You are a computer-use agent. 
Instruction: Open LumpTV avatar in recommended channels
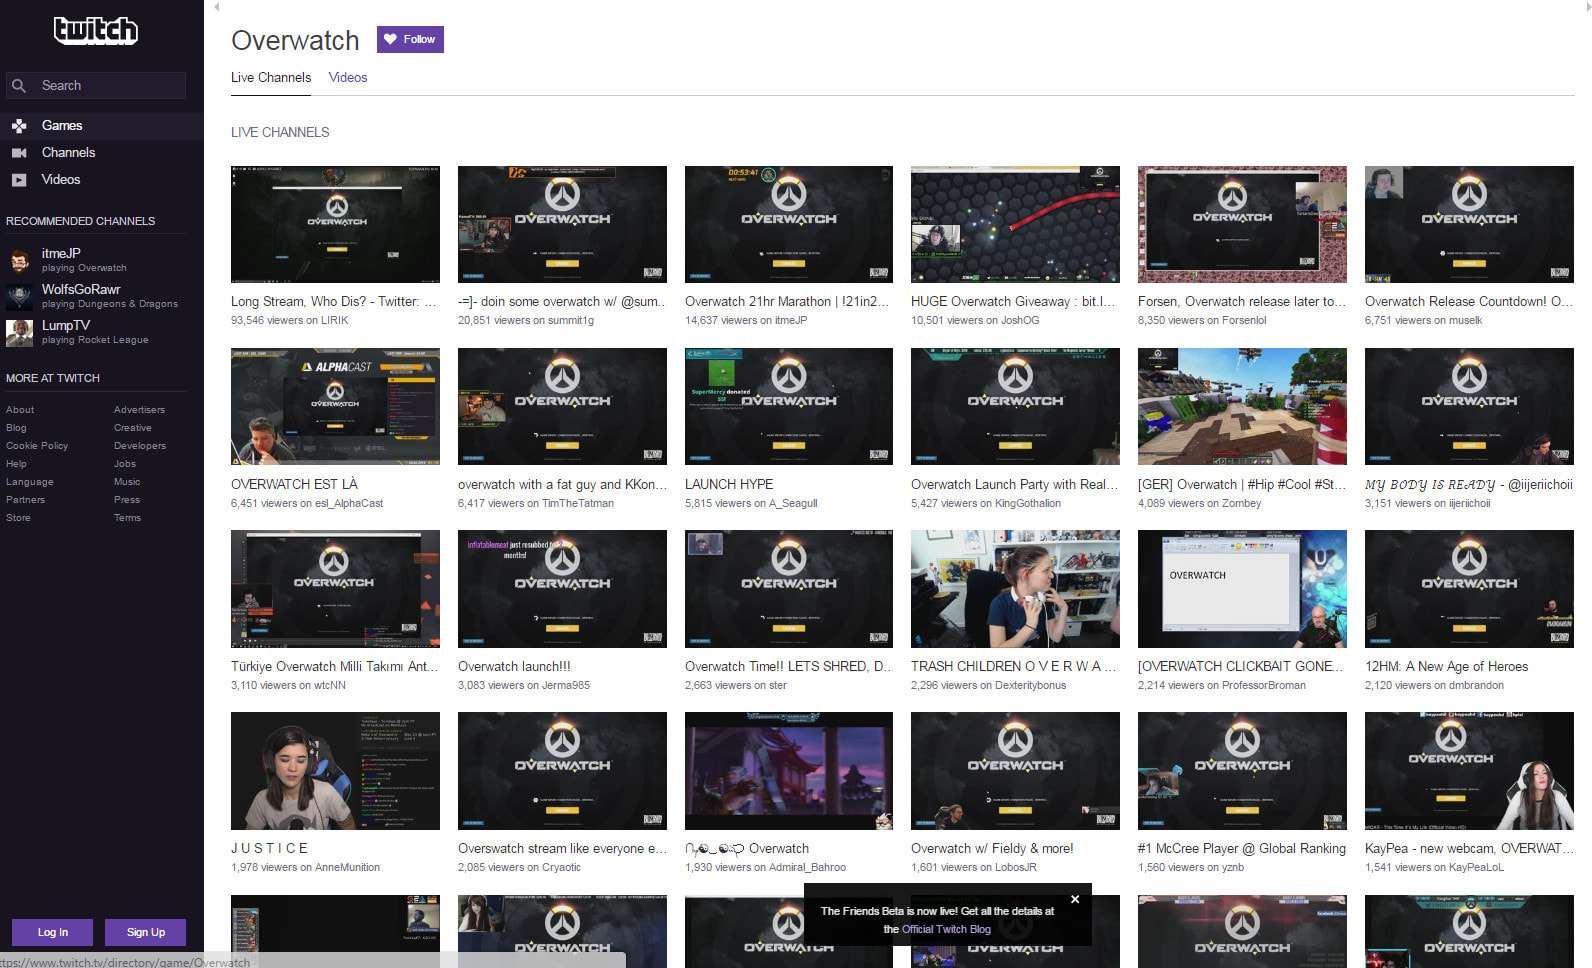click(19, 332)
